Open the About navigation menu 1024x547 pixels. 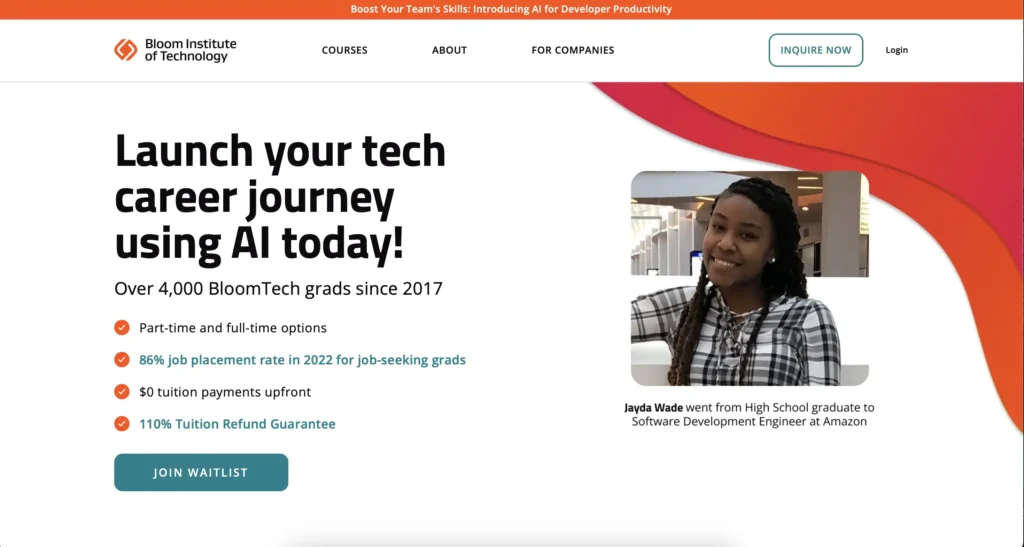coord(449,50)
